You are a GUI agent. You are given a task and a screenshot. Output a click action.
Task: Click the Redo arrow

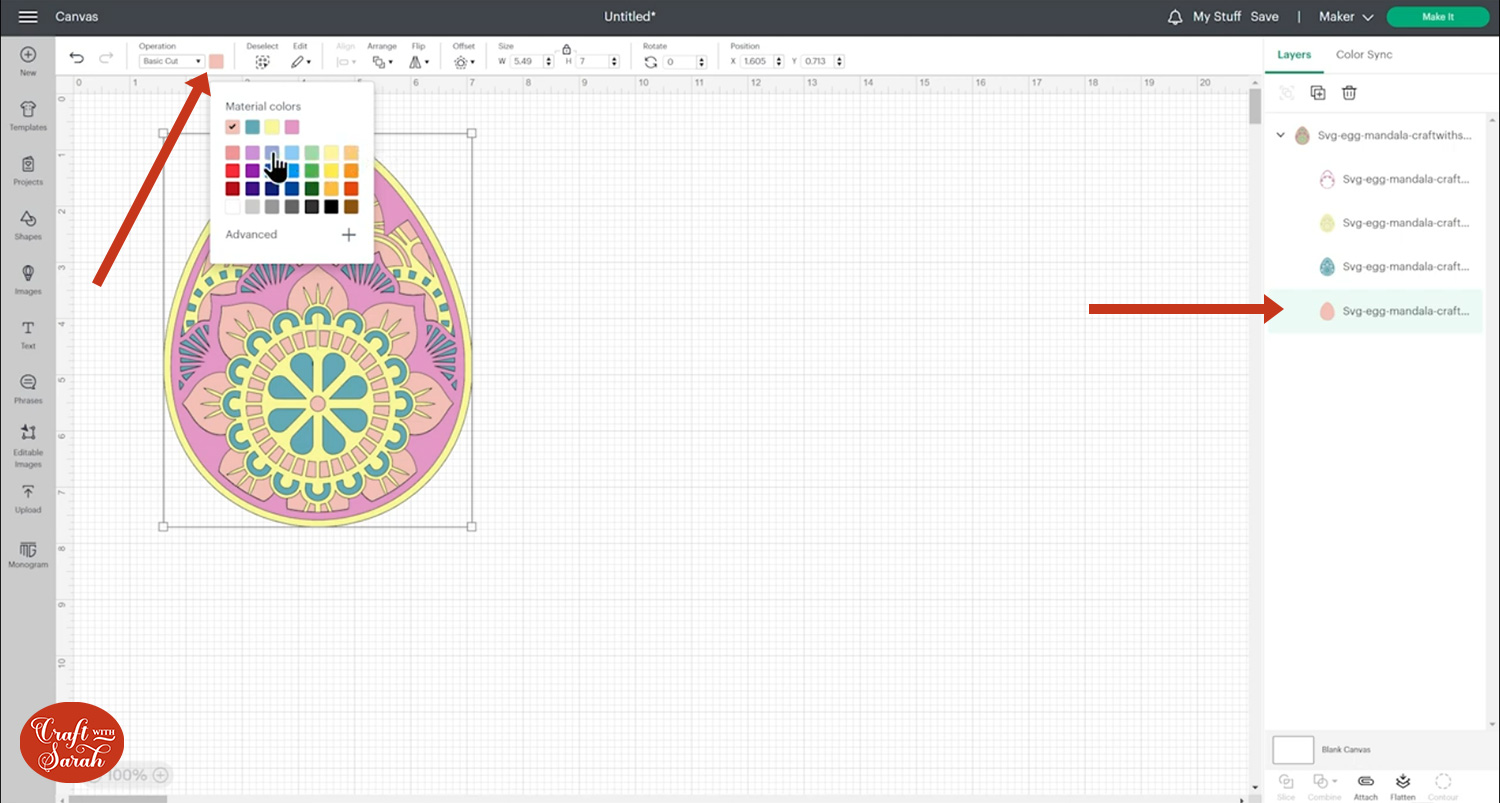(106, 58)
